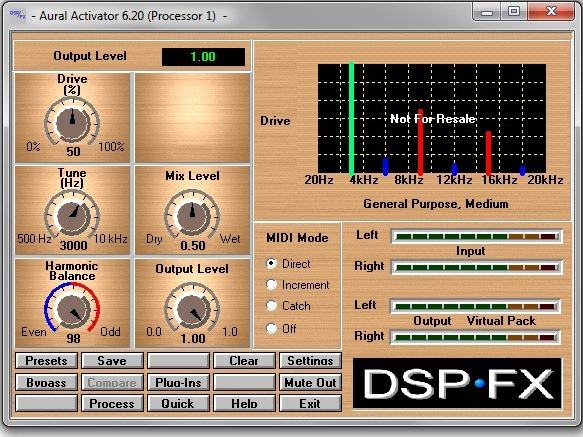Click the blue marker at 12kHz

click(x=454, y=169)
